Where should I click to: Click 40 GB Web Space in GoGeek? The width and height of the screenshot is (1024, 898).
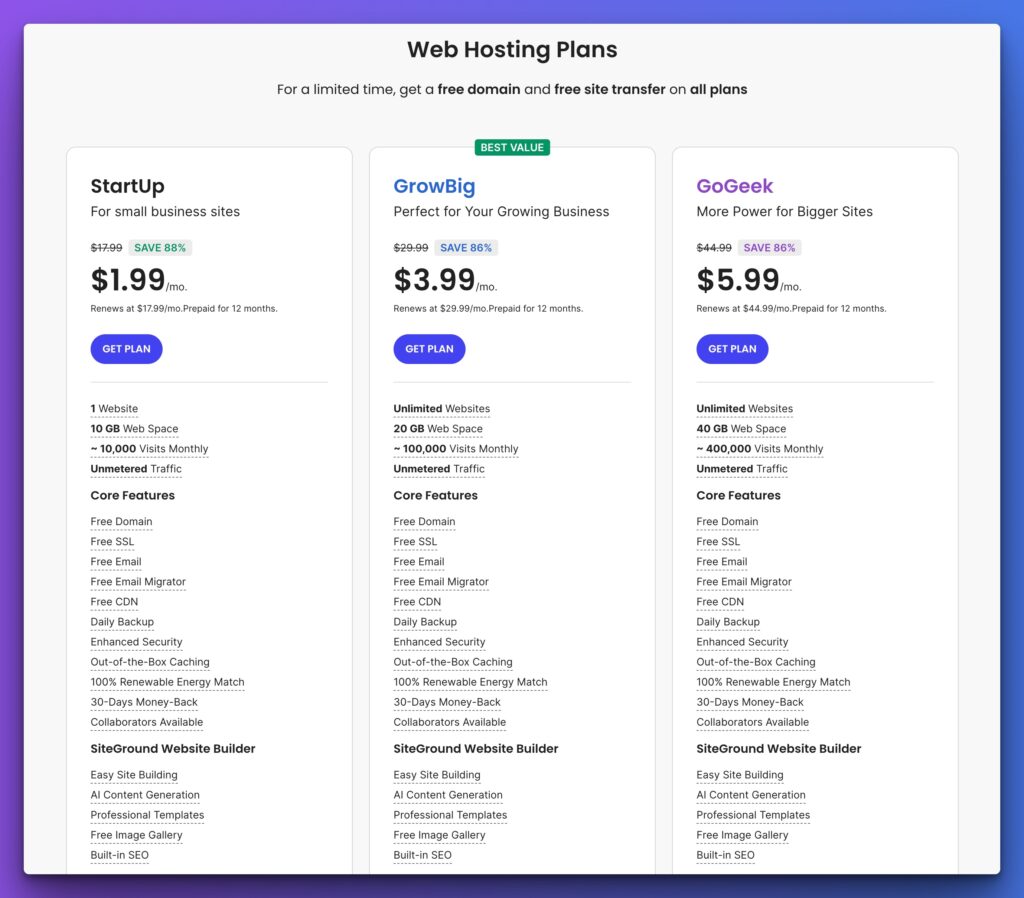tap(741, 429)
